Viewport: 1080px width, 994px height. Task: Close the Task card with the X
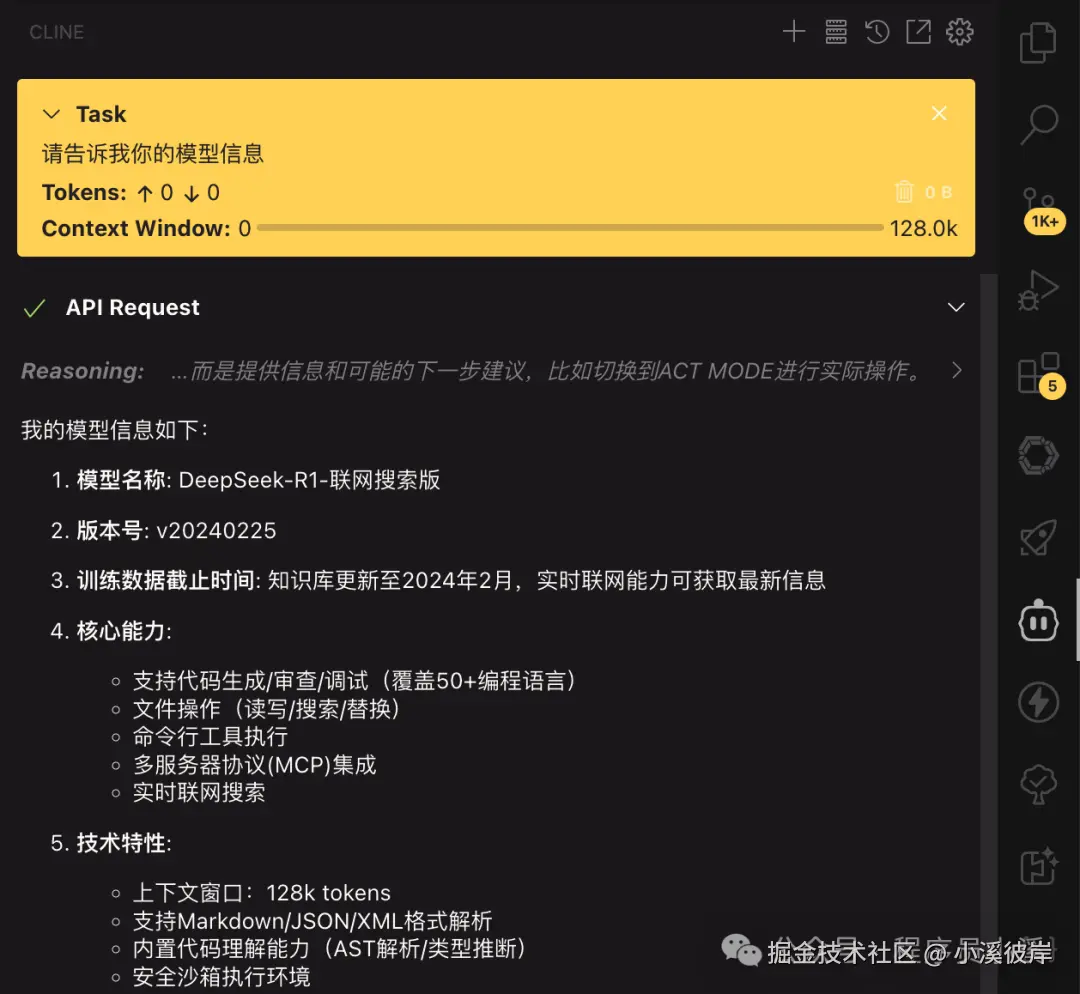[939, 114]
